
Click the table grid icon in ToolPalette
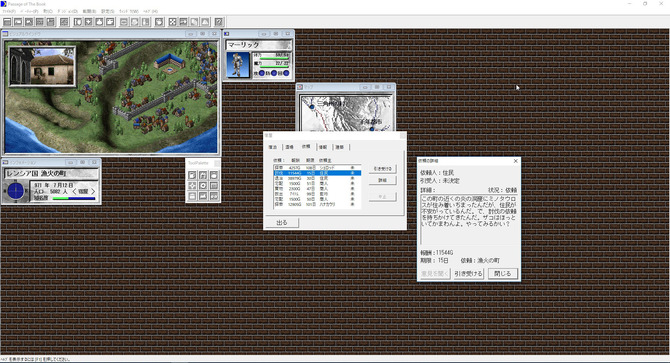click(214, 185)
